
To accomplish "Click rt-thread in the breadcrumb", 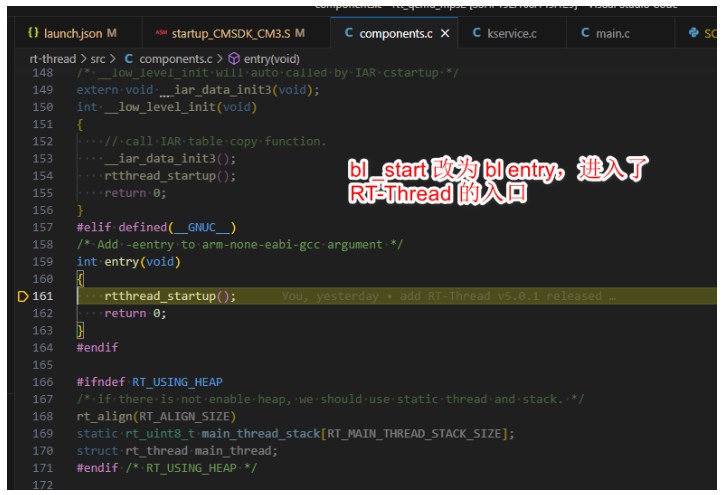I will point(53,59).
